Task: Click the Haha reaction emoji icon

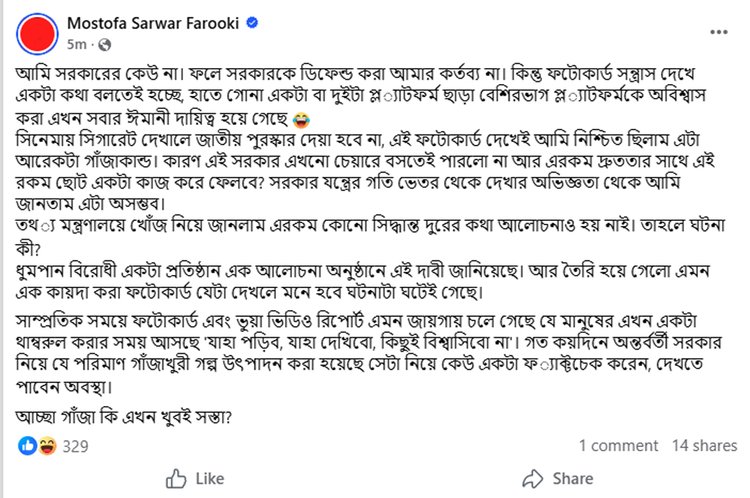Action: [x=45, y=446]
